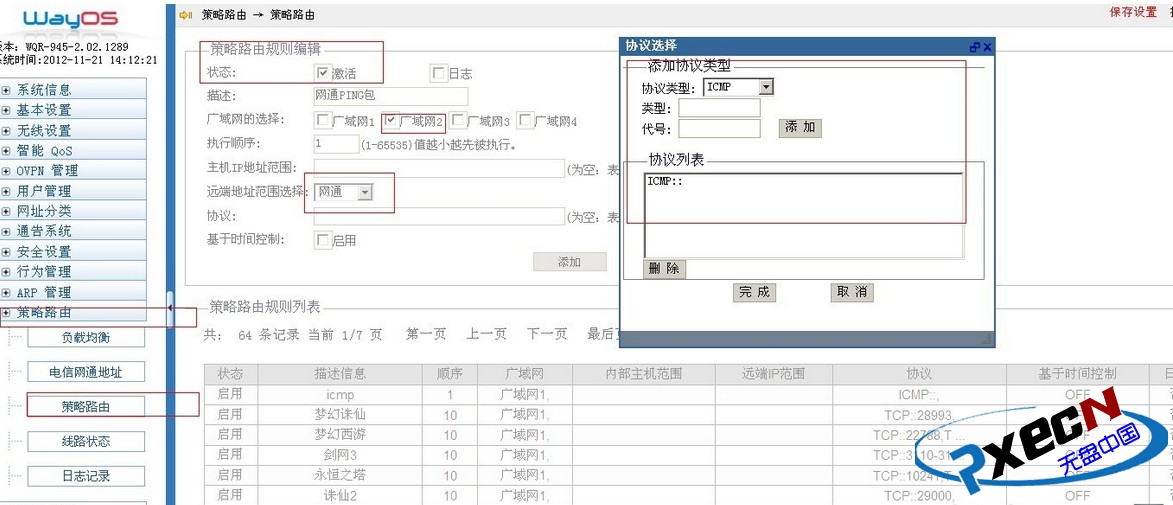Open the 负载均衡 submenu item
This screenshot has height=505, width=1173.
(x=85, y=337)
